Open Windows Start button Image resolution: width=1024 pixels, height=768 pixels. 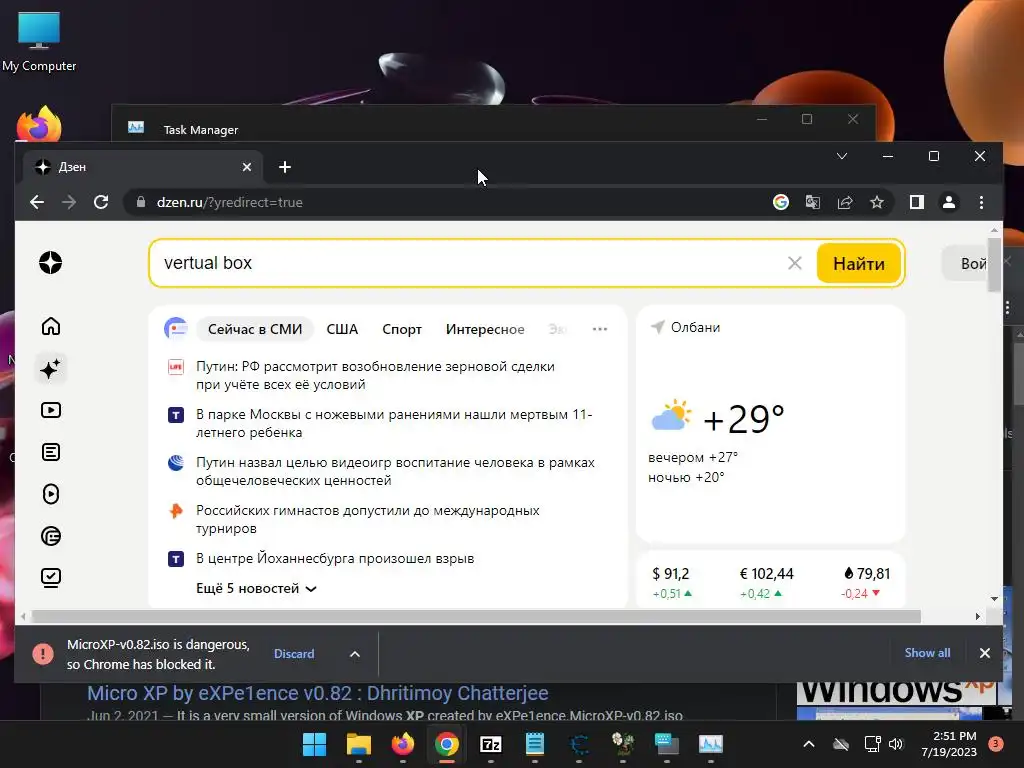pos(314,744)
